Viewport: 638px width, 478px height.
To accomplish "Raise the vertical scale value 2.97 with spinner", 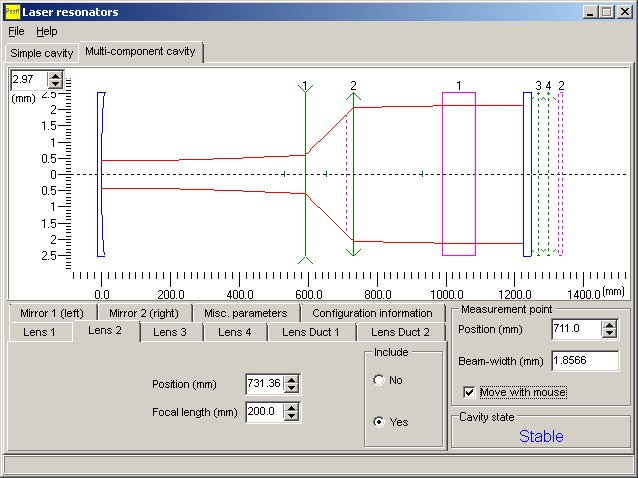I will [x=55, y=74].
